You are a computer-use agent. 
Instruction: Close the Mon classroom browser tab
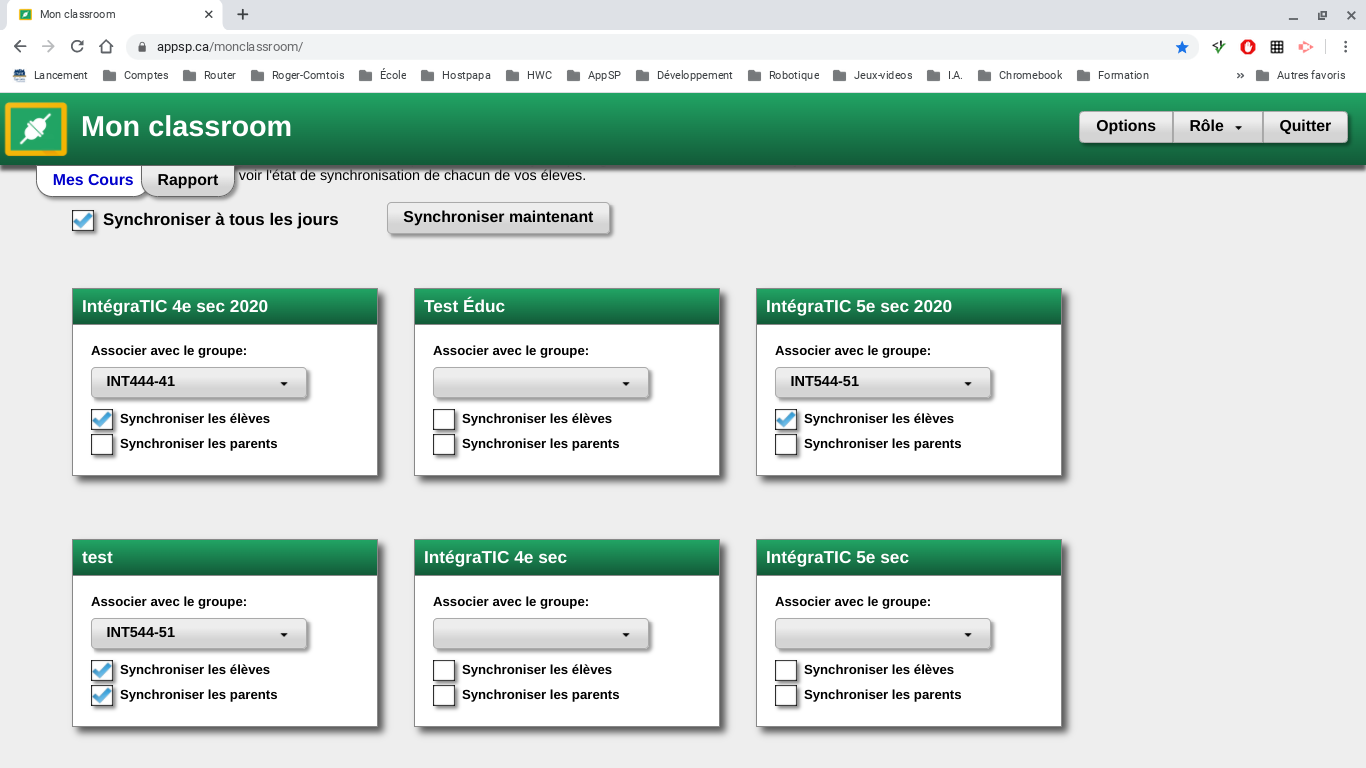coord(208,15)
